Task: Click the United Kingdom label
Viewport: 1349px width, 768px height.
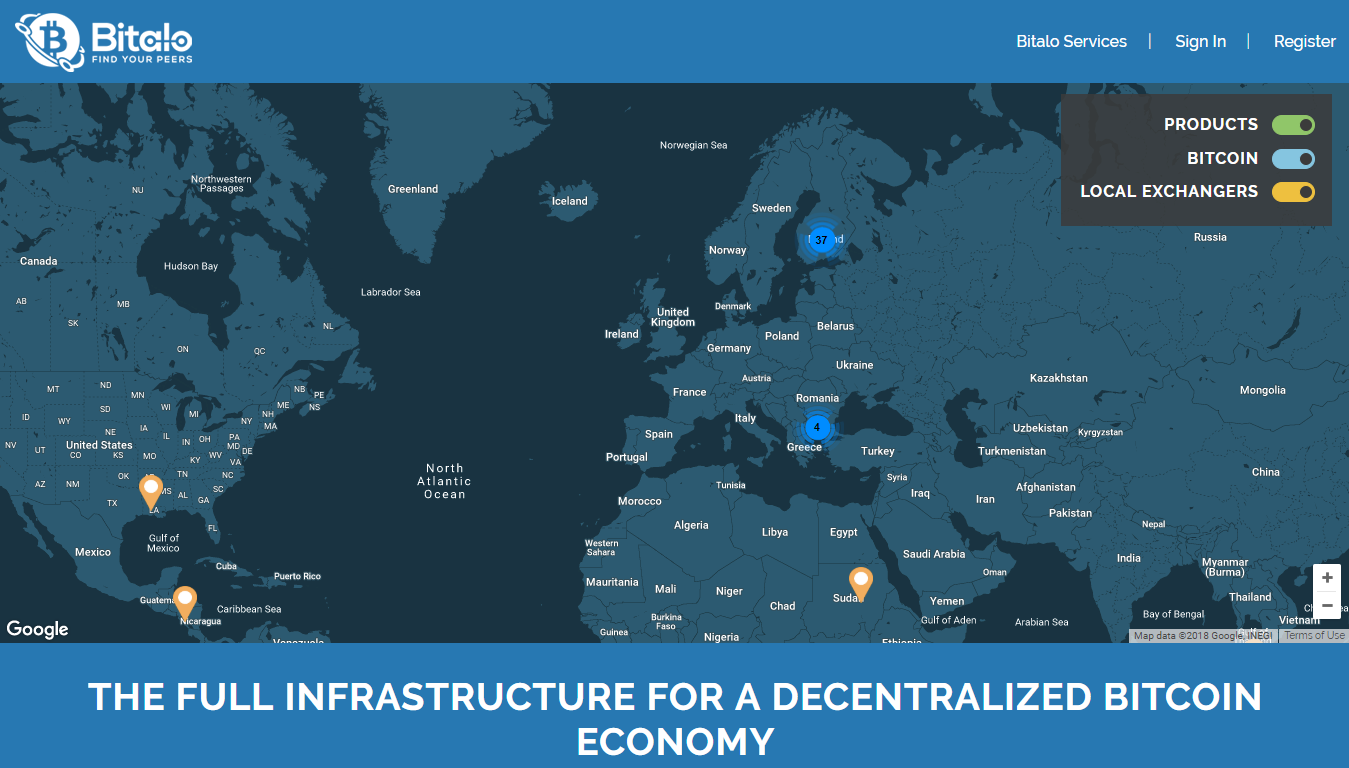Action: [673, 317]
